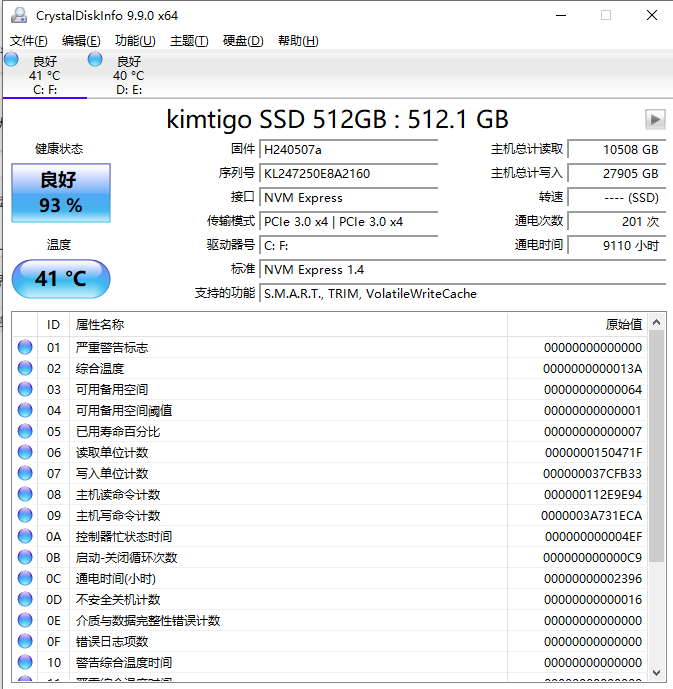Screen dimensions: 673x689
Task: Select the C: F: disk status orb
Action: tap(11, 59)
